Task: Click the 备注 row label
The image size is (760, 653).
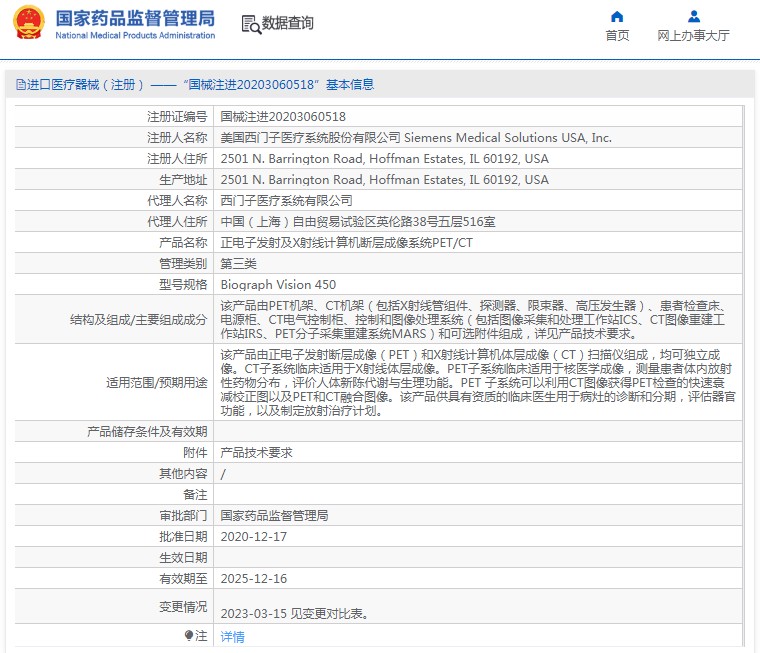Action: click(x=195, y=495)
